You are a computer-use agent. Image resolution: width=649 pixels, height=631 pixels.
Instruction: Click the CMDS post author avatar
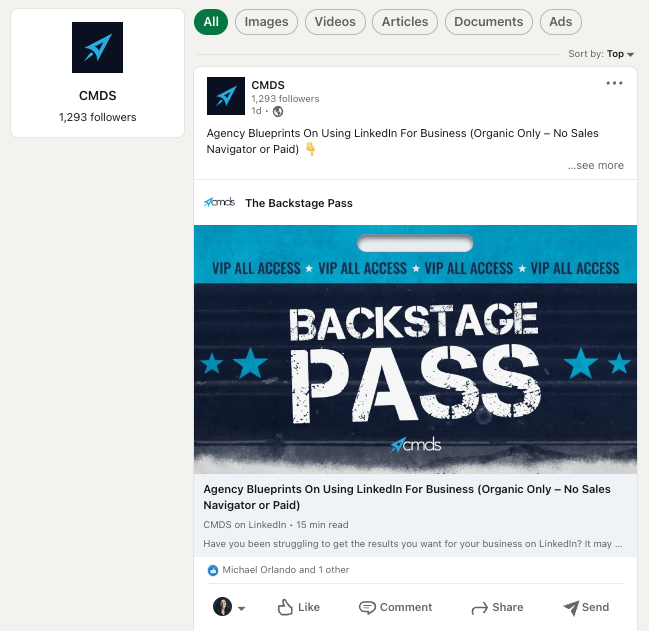click(x=226, y=96)
